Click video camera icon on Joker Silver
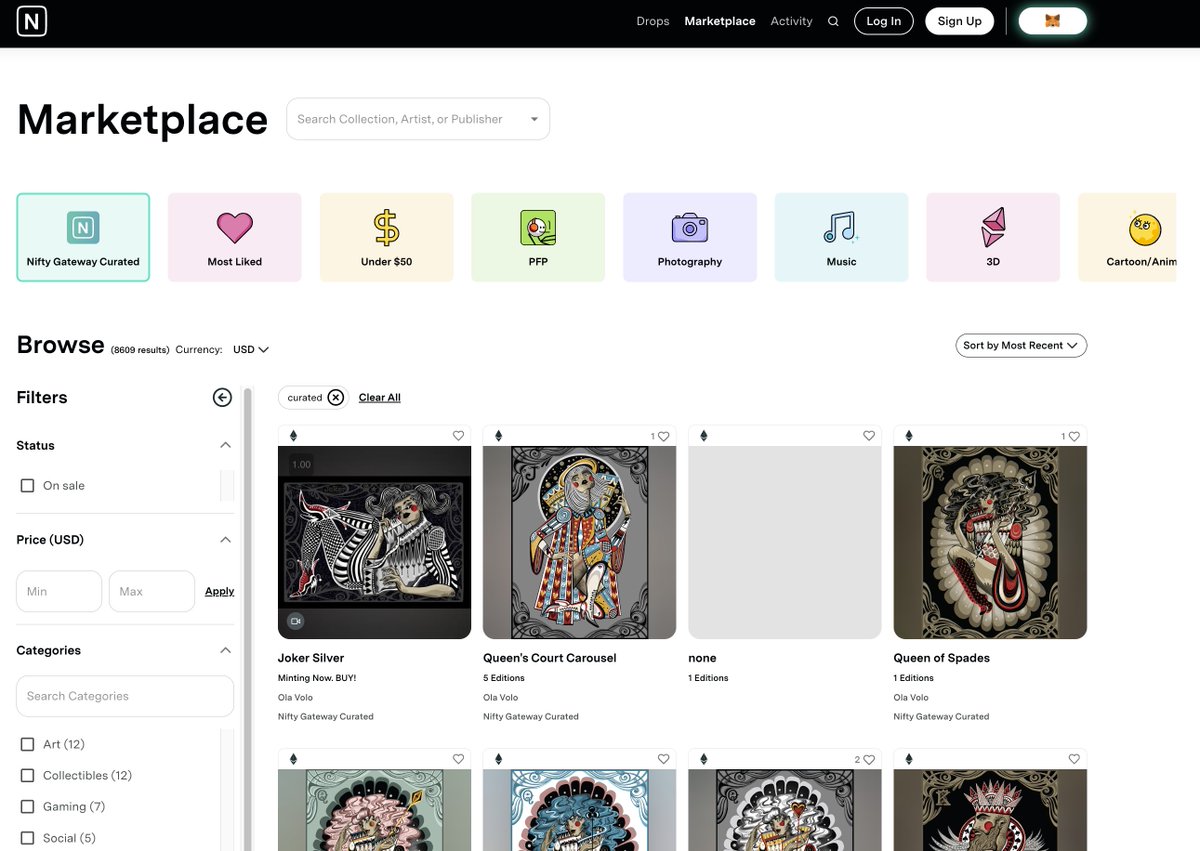 tap(295, 621)
